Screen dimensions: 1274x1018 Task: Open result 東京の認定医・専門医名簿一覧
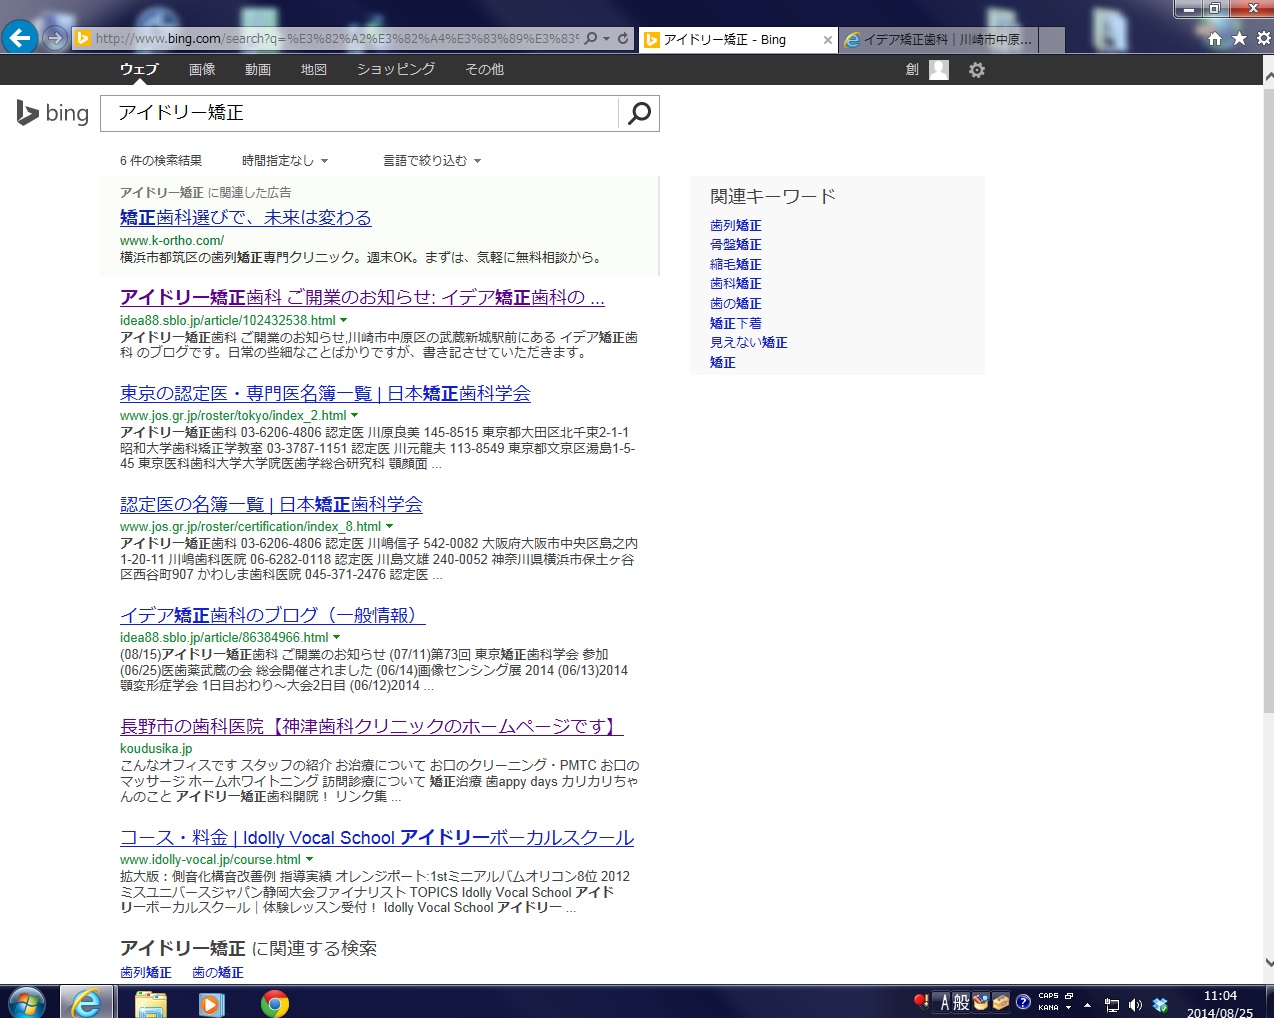pos(325,394)
